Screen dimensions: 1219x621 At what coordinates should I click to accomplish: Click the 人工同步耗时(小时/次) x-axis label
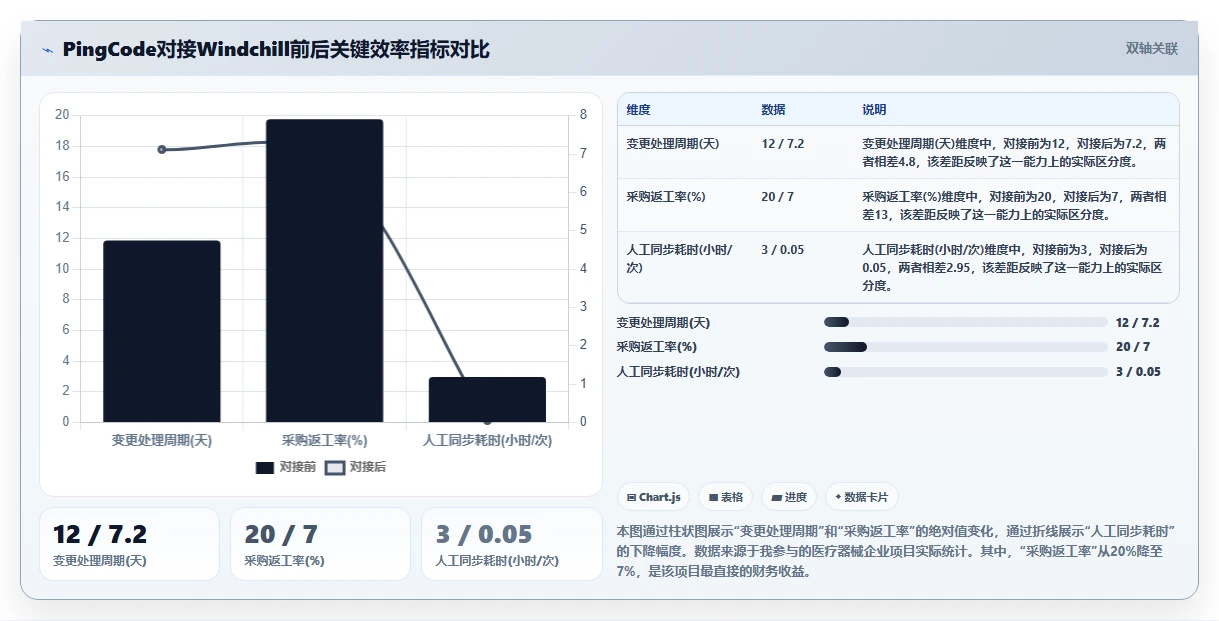(487, 440)
